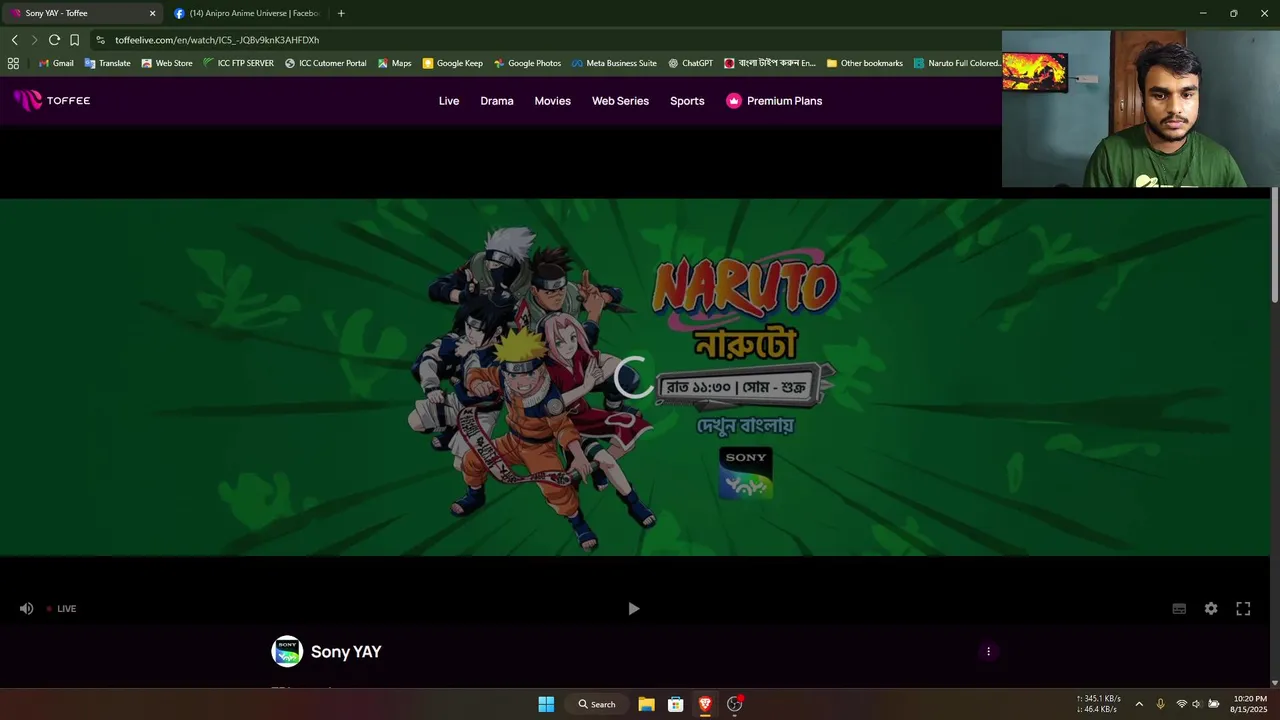1280x720 pixels.
Task: Click the Naruto banner video area
Action: pos(634,377)
